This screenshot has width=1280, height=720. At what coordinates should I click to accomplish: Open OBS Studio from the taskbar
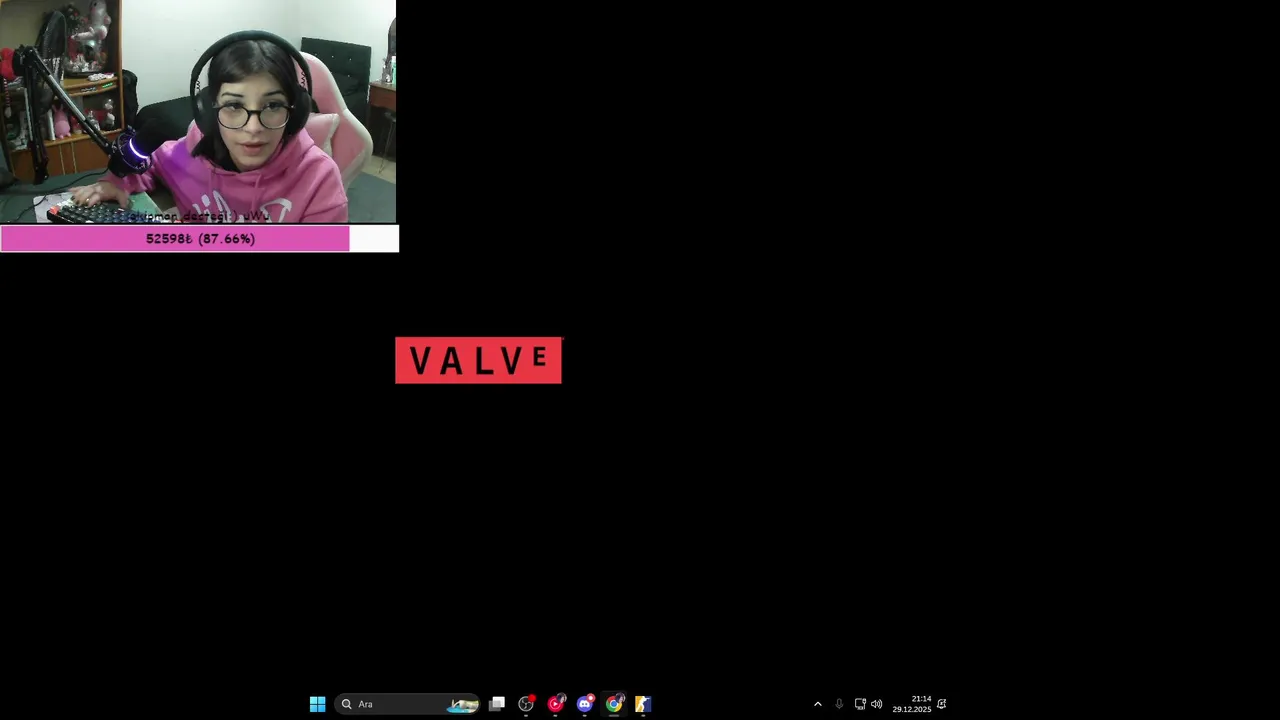click(x=526, y=704)
